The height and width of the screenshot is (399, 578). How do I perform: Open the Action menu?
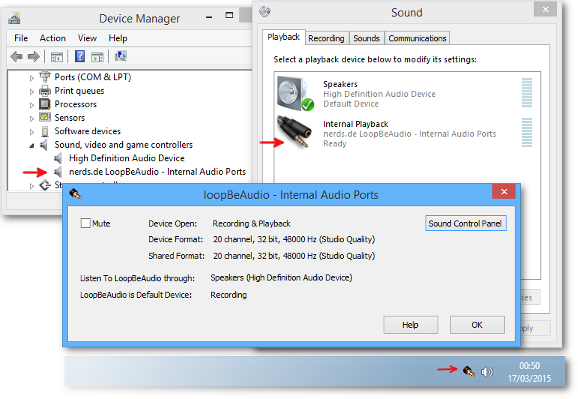pos(53,38)
